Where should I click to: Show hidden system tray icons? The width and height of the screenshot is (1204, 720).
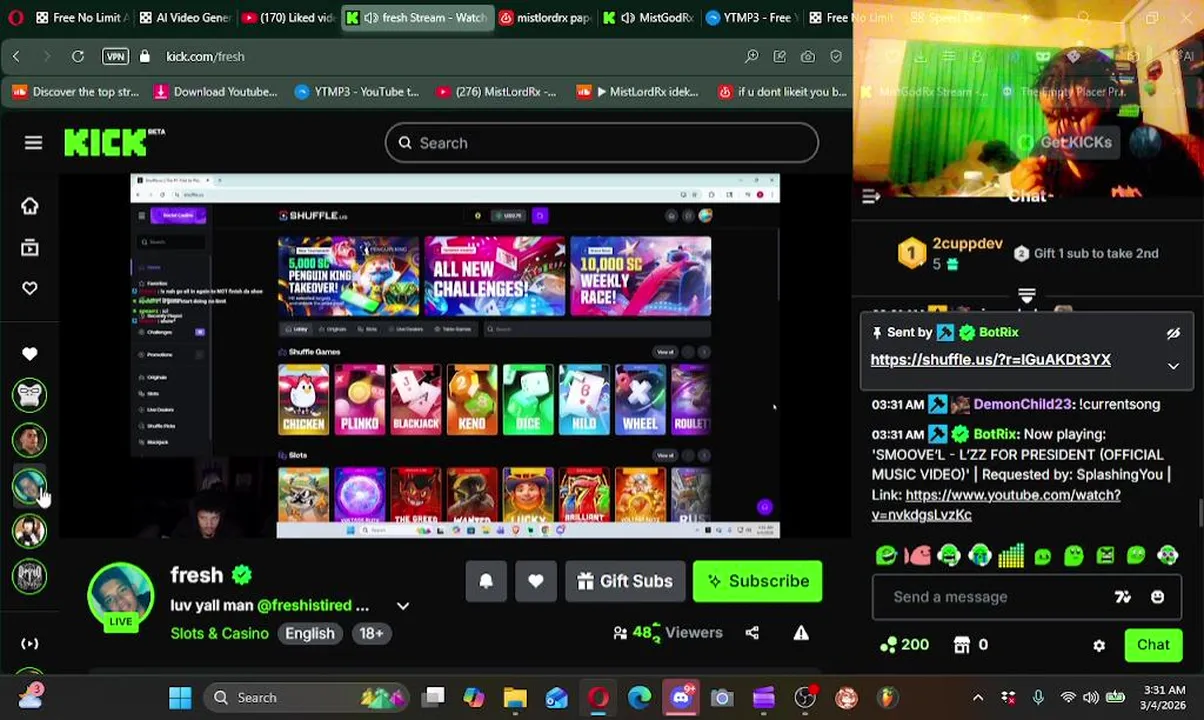click(x=978, y=697)
